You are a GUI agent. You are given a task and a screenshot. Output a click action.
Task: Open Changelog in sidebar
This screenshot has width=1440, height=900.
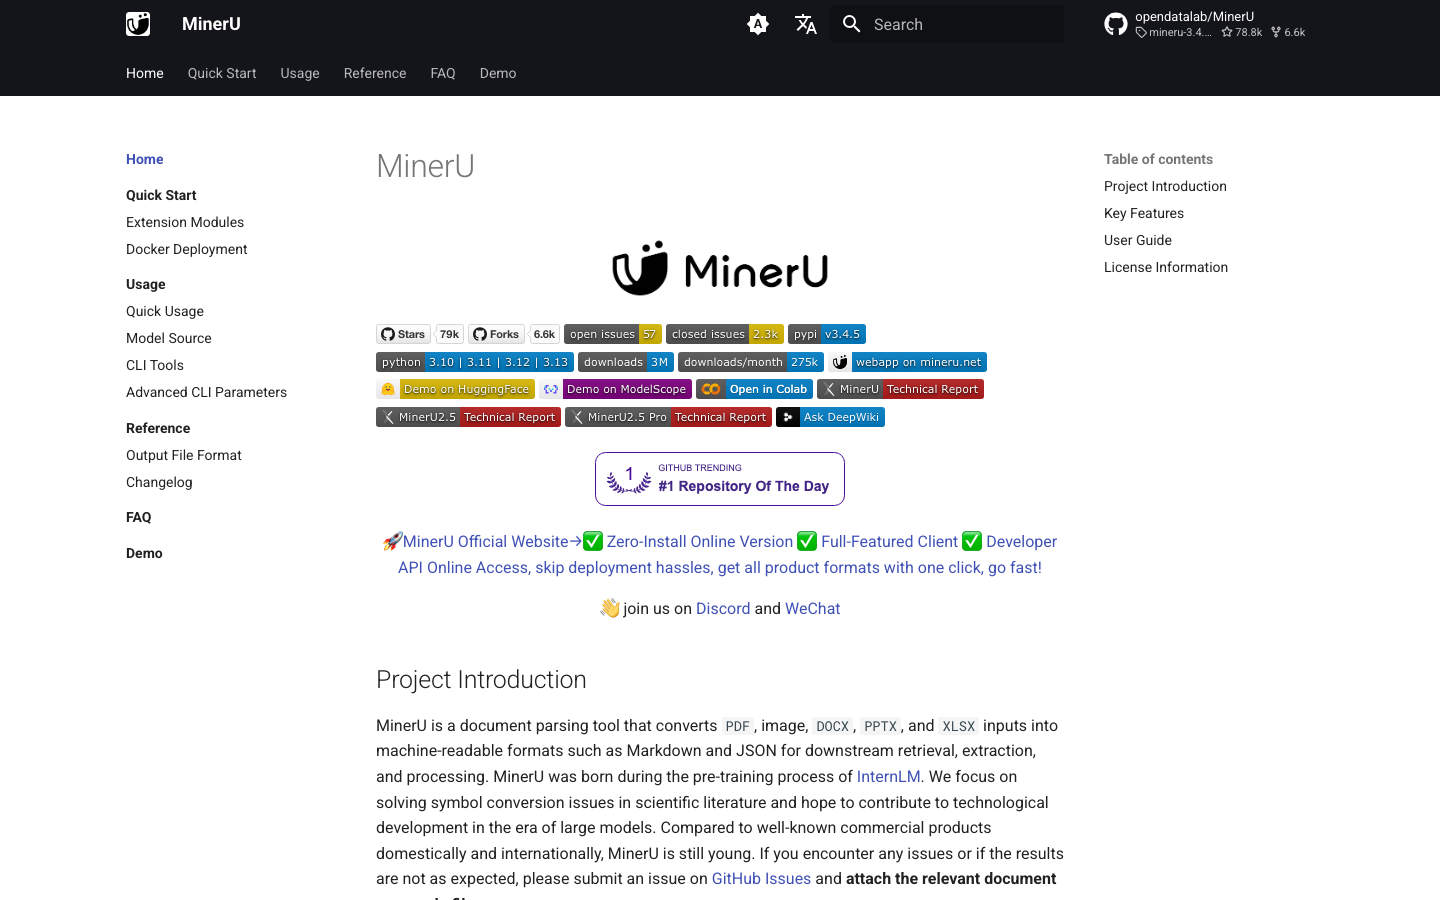159,482
